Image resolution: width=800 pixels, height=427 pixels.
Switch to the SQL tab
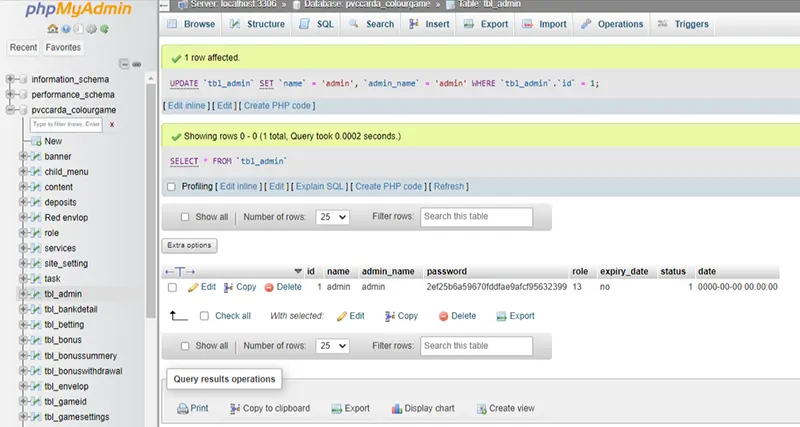coord(316,24)
